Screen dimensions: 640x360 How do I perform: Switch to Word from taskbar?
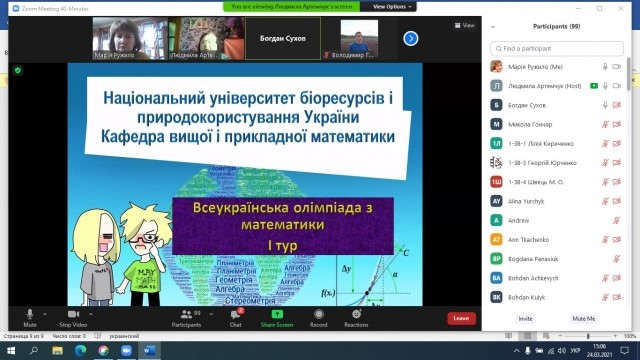coord(149,351)
